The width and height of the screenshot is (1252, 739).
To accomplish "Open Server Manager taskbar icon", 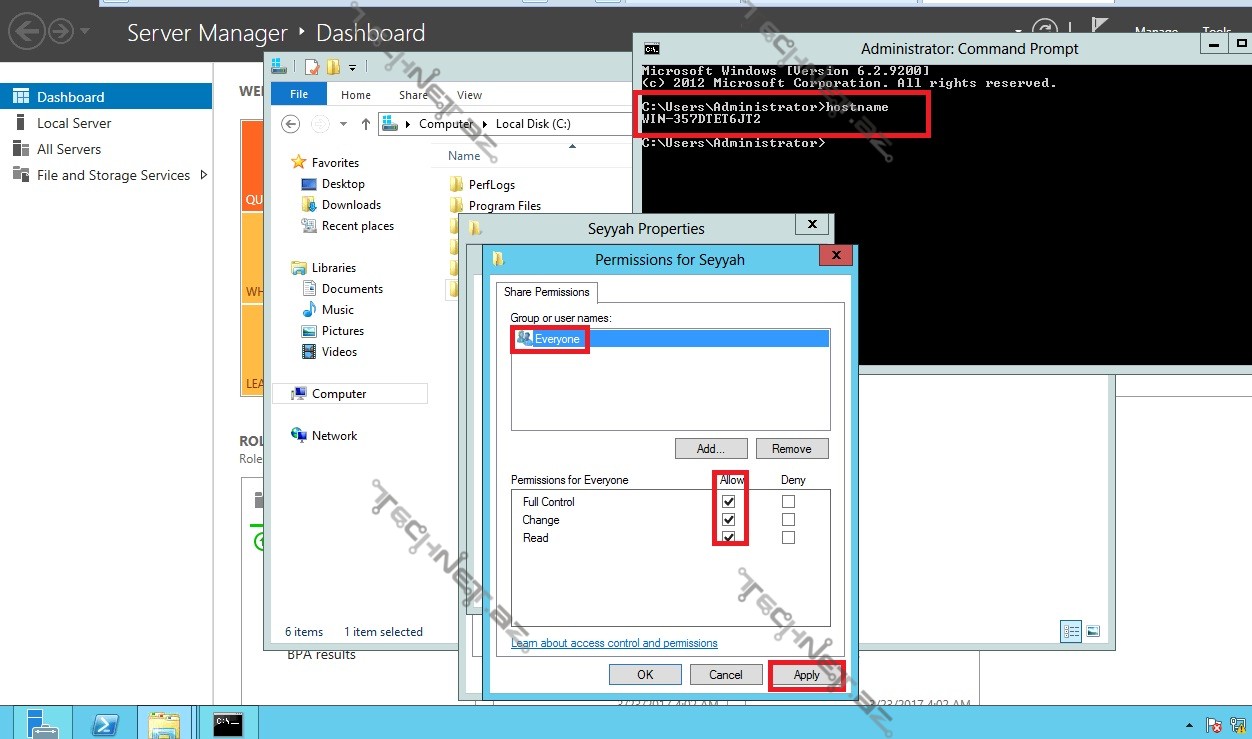I will pos(42,724).
